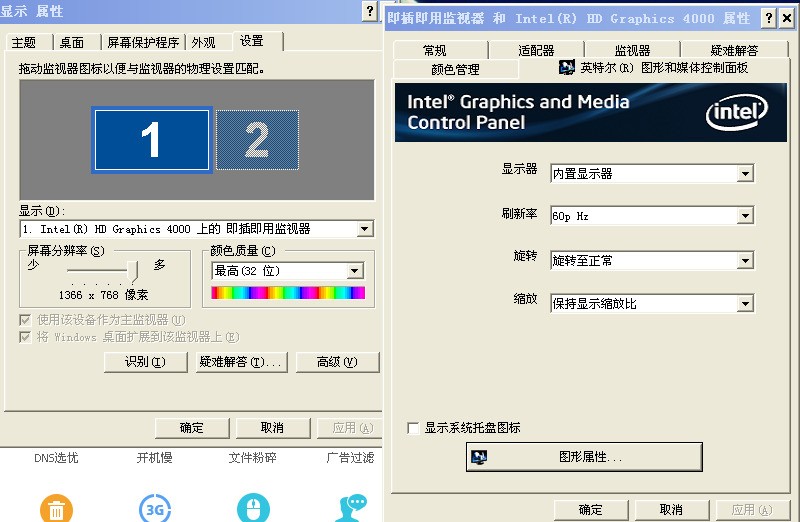Viewport: 800px width, 522px height.
Task: Click the 屏幕分辨率 slider handle
Action: coord(133,271)
